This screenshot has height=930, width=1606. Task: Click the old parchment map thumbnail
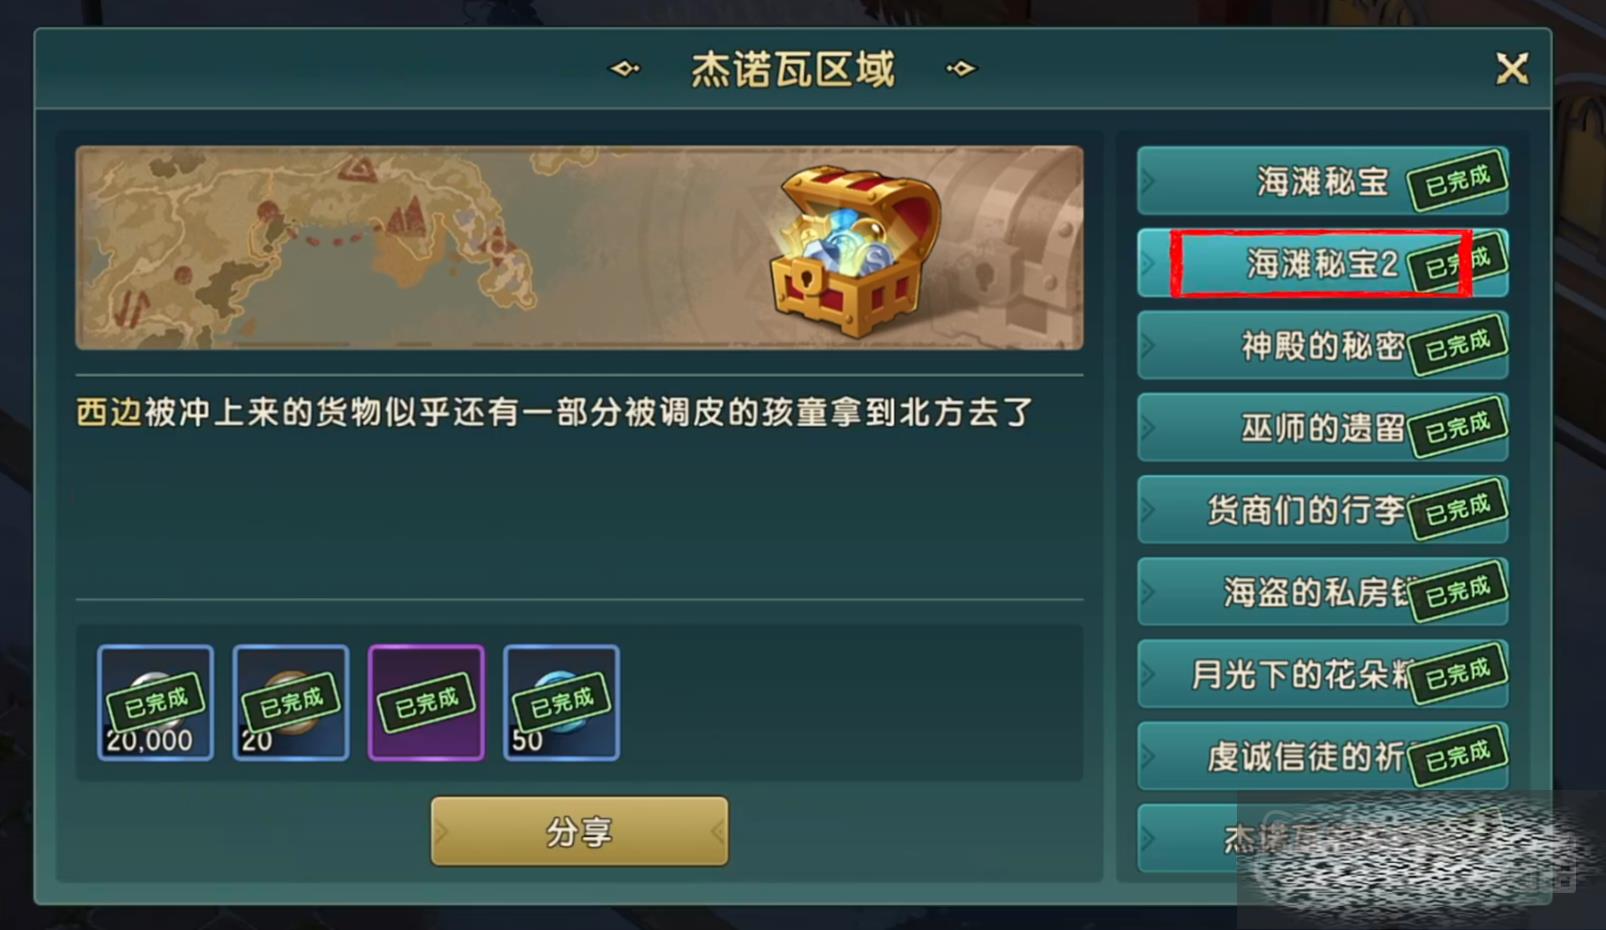579,248
